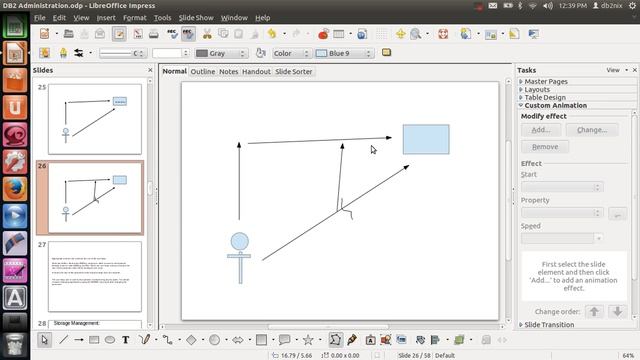
Task: Click the Arrange objects icon
Action: [459, 340]
